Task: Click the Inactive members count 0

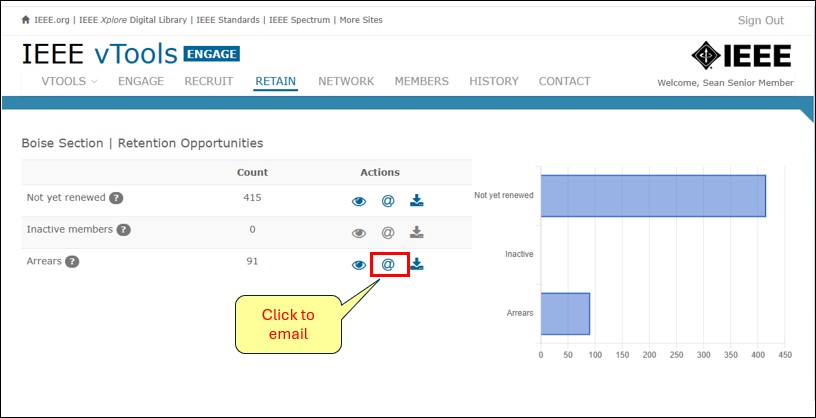Action: click(x=252, y=230)
